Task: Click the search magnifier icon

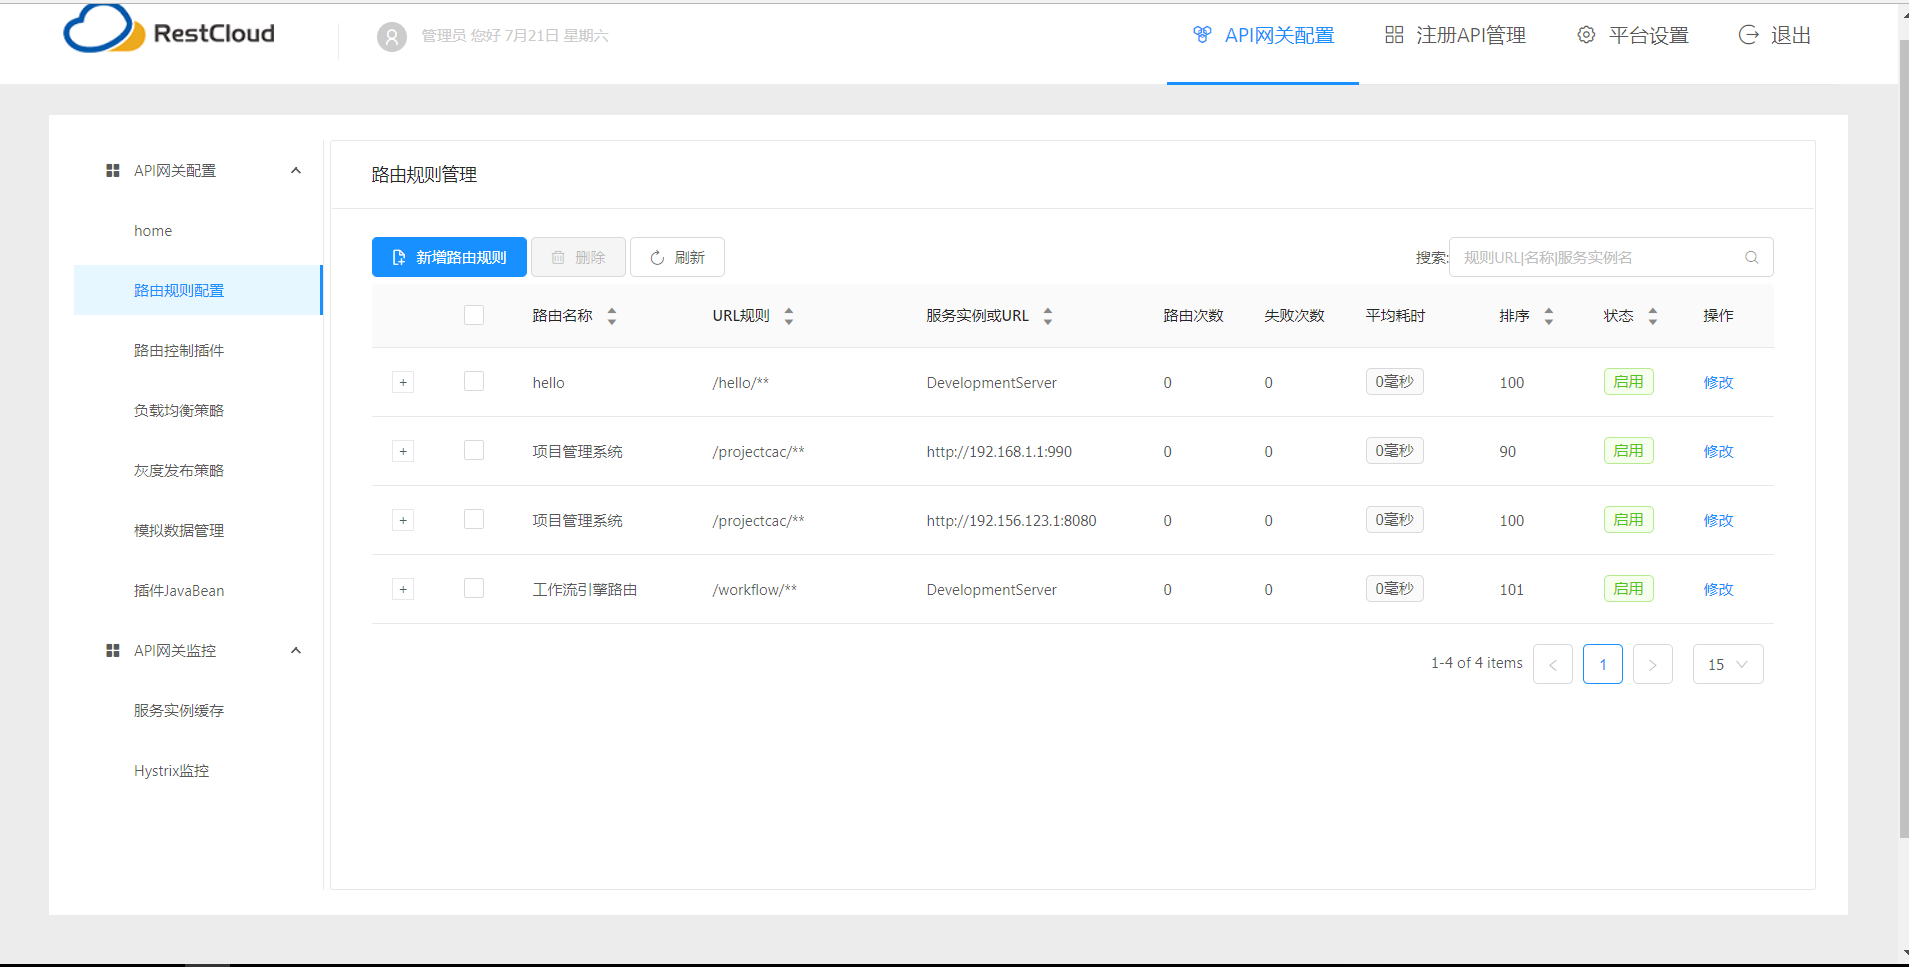Action: coord(1751,258)
